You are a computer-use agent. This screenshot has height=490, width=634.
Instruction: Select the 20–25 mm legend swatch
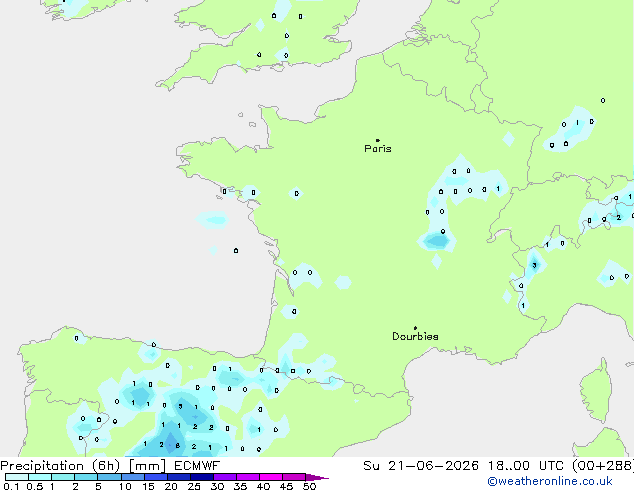178,477
